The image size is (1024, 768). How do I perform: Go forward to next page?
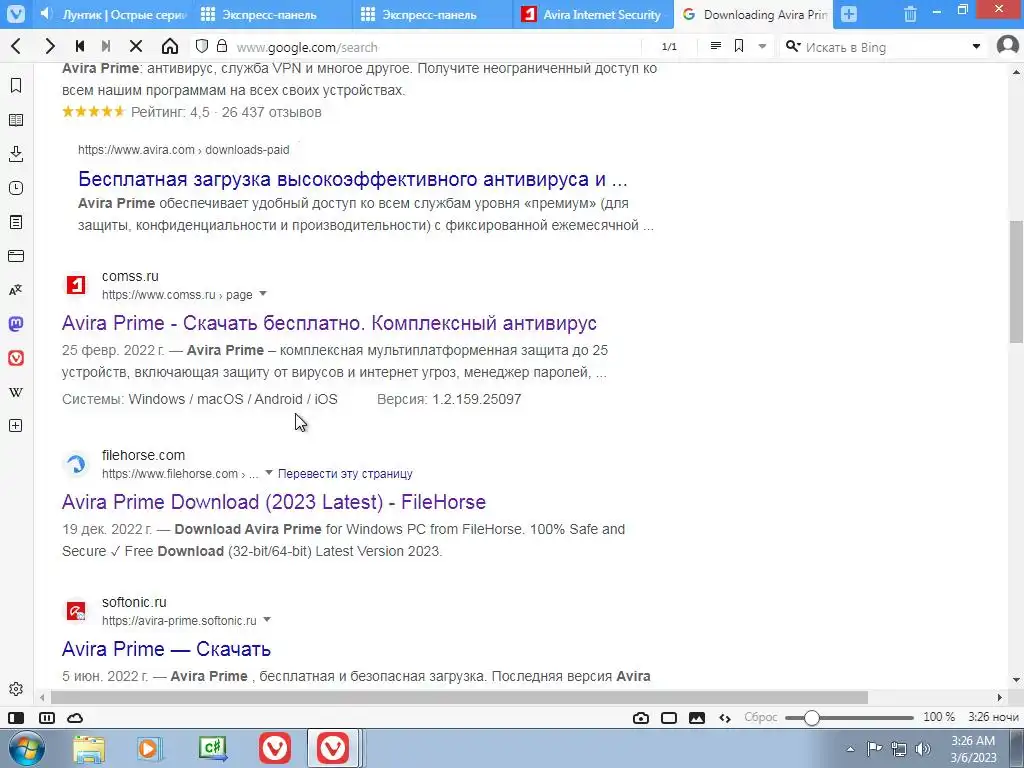[x=50, y=46]
